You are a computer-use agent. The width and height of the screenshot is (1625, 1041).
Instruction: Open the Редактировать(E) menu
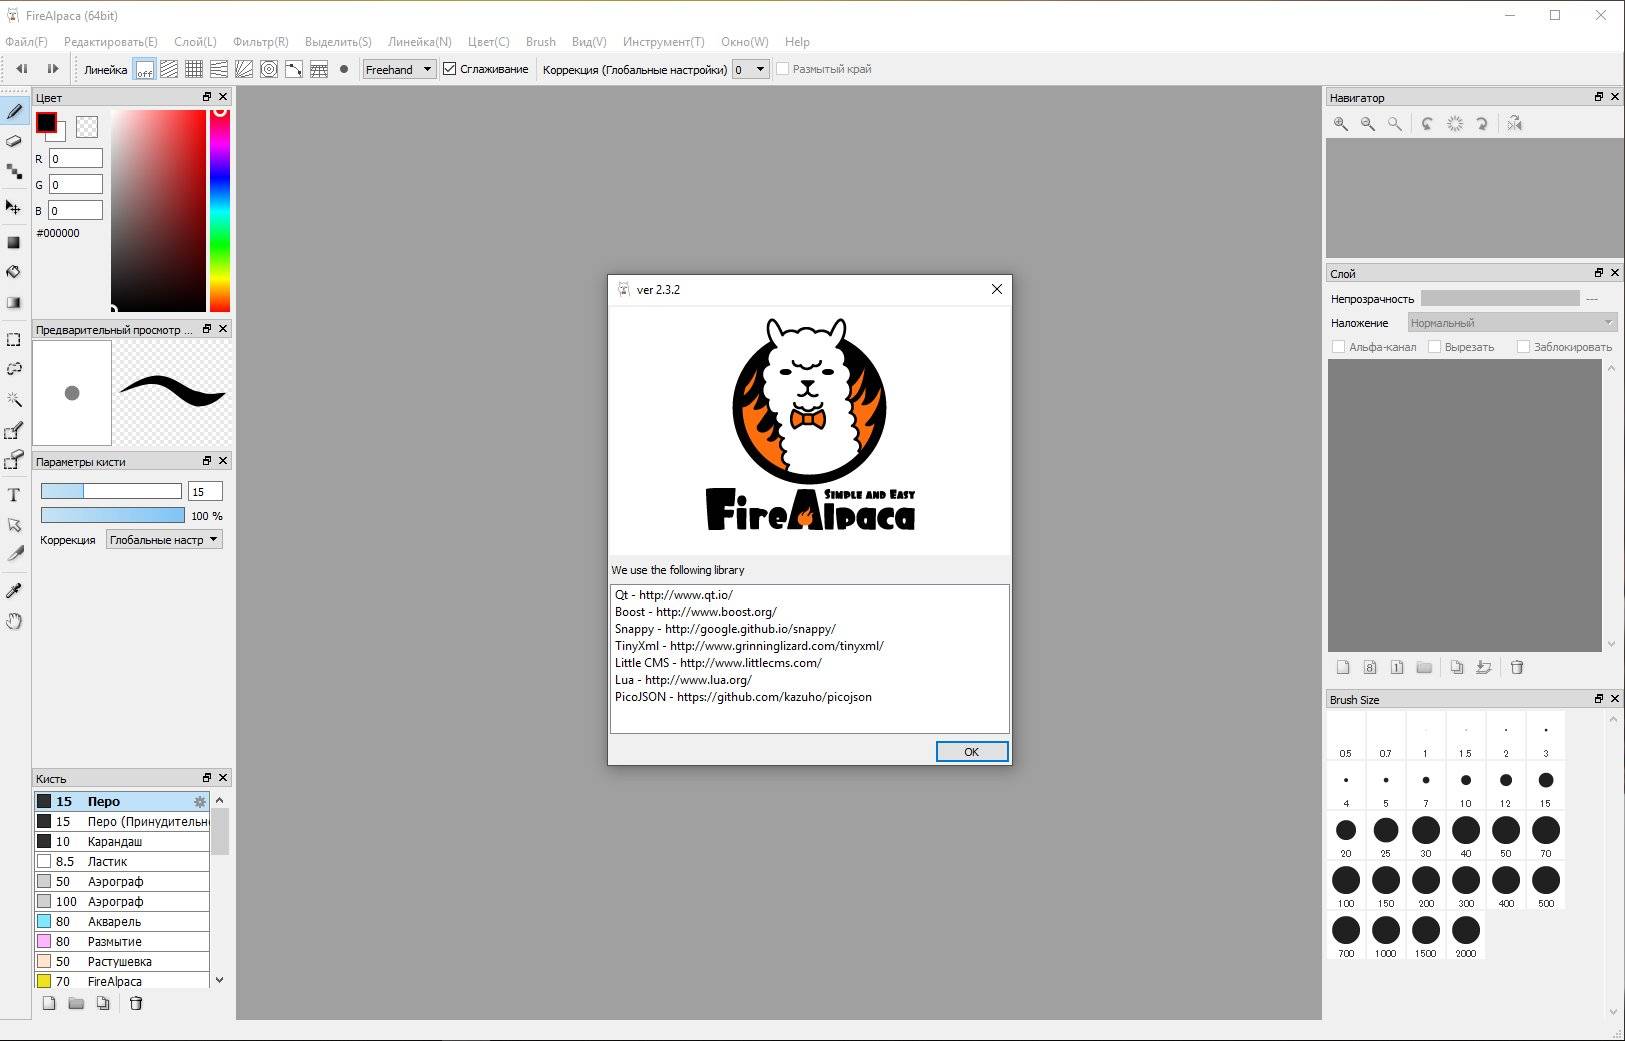110,42
